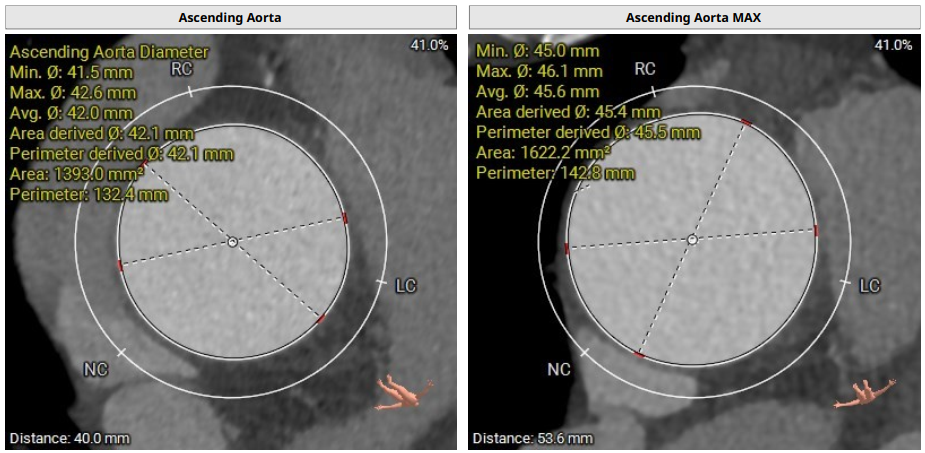Image resolution: width=925 pixels, height=453 pixels.
Task: Grab the top red handle on right contour
Action: [745, 122]
